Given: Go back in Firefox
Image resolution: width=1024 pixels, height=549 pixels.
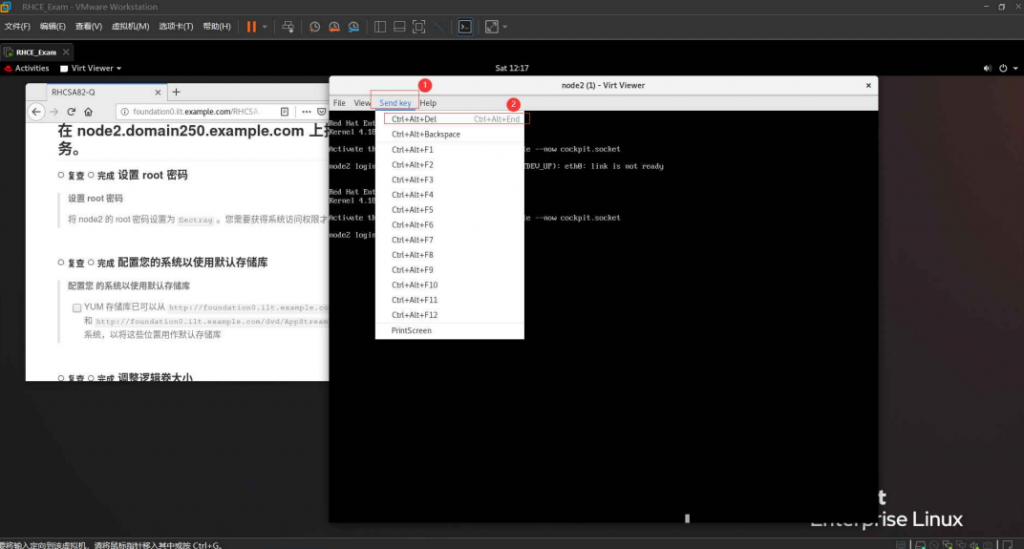Looking at the screenshot, I should [37, 112].
